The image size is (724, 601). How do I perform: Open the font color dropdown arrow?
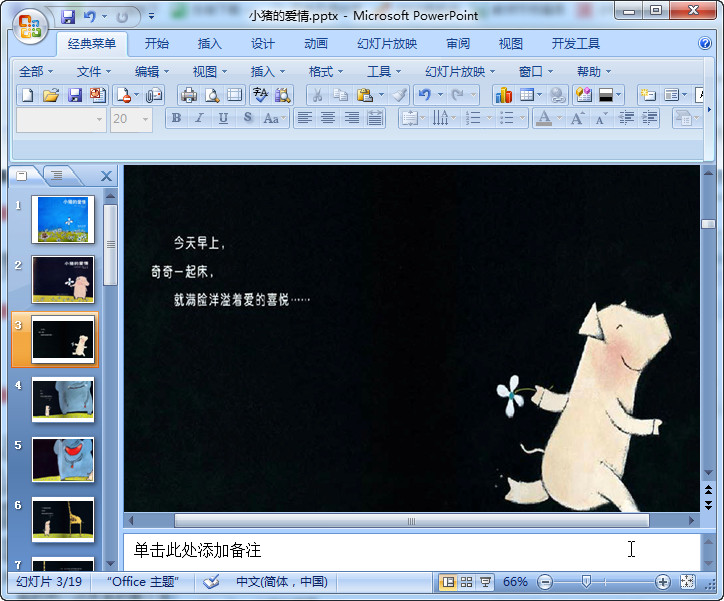559,118
